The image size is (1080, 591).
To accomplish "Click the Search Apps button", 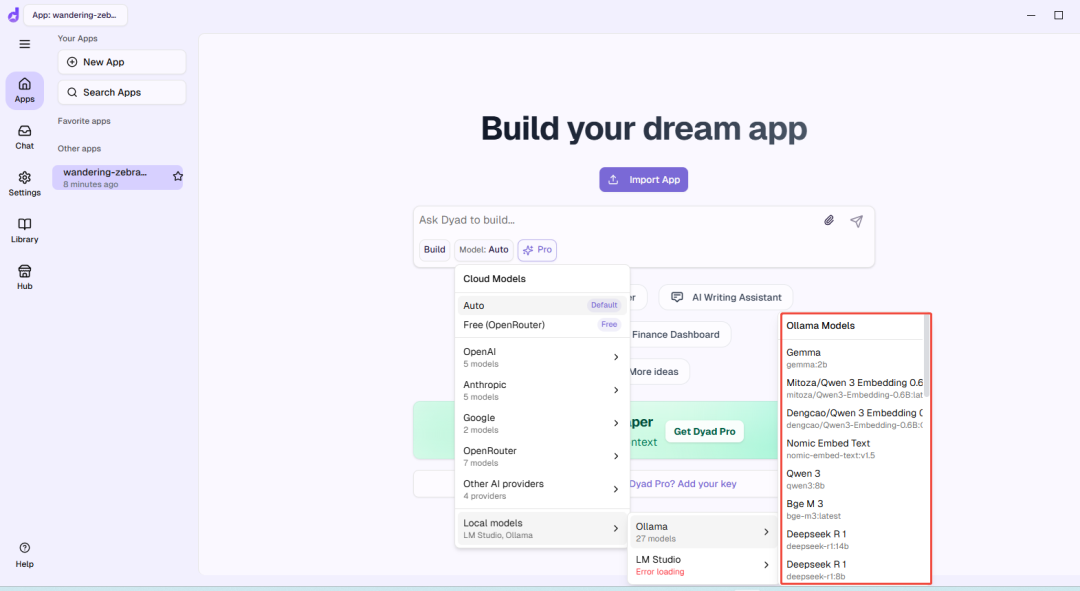I will point(122,92).
